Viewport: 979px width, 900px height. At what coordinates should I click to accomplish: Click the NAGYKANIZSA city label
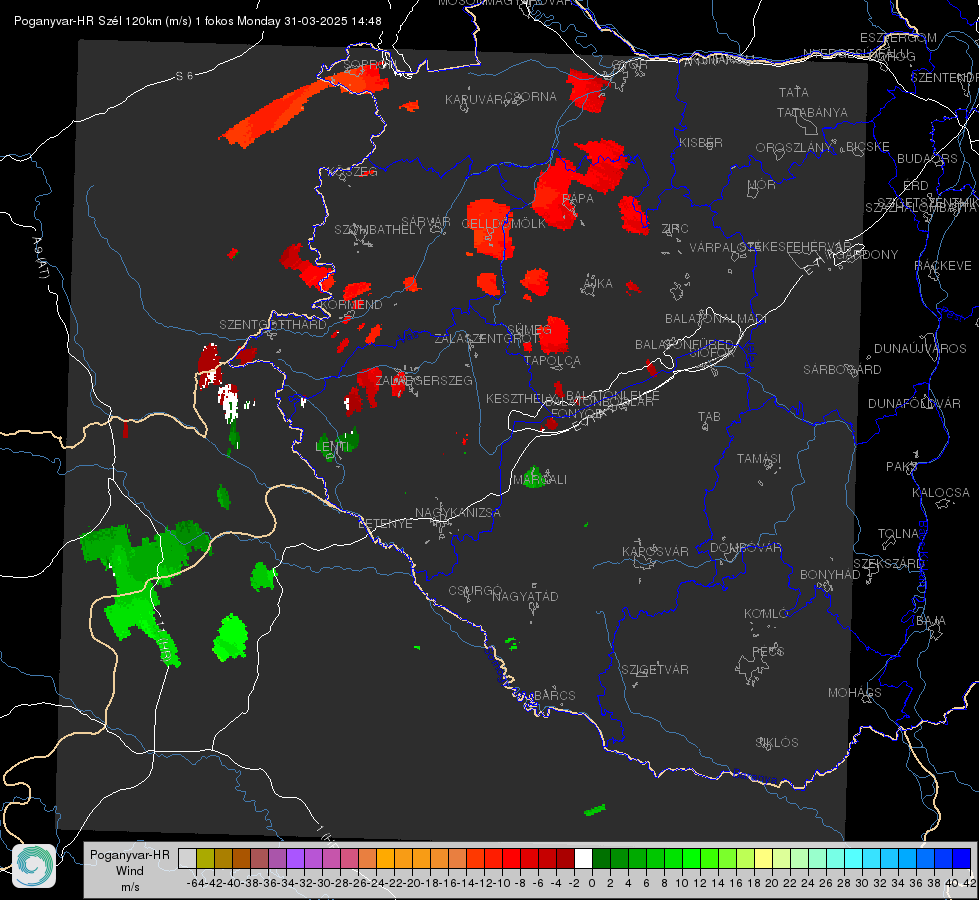[x=458, y=513]
